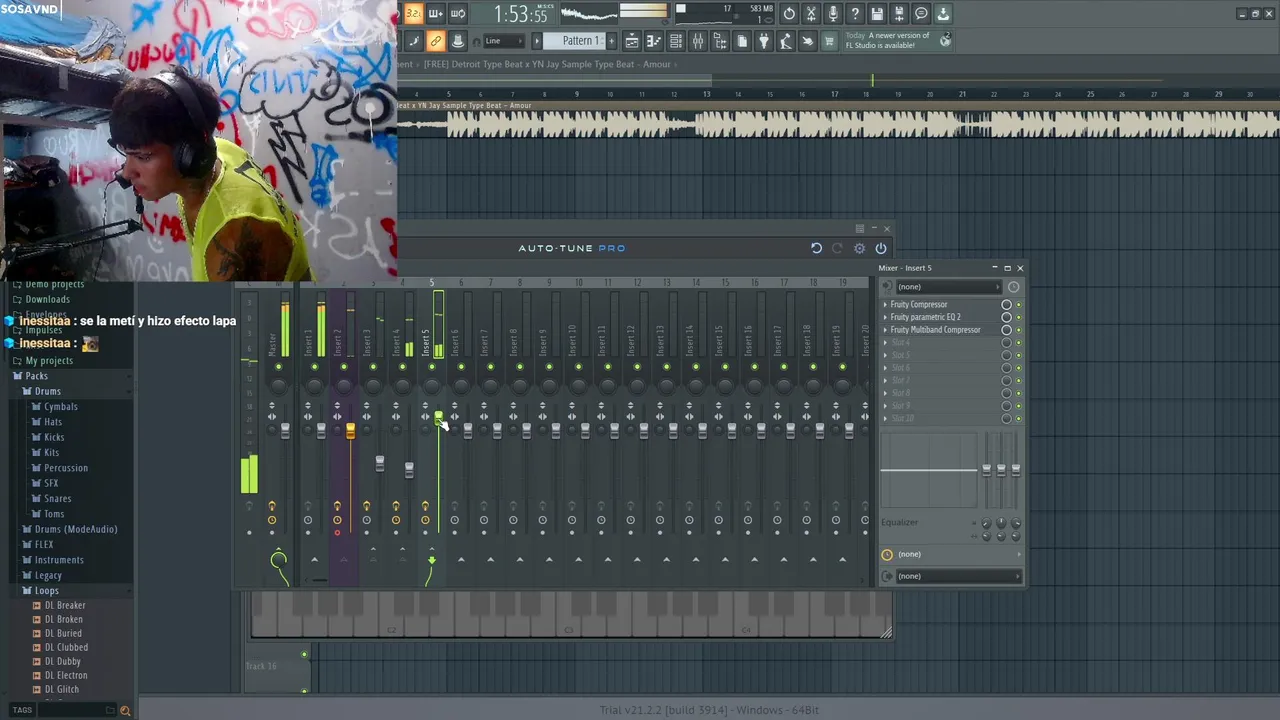This screenshot has width=1280, height=720.
Task: Toggle the Fruity Compressor enable LED
Action: pyautogui.click(x=1019, y=304)
